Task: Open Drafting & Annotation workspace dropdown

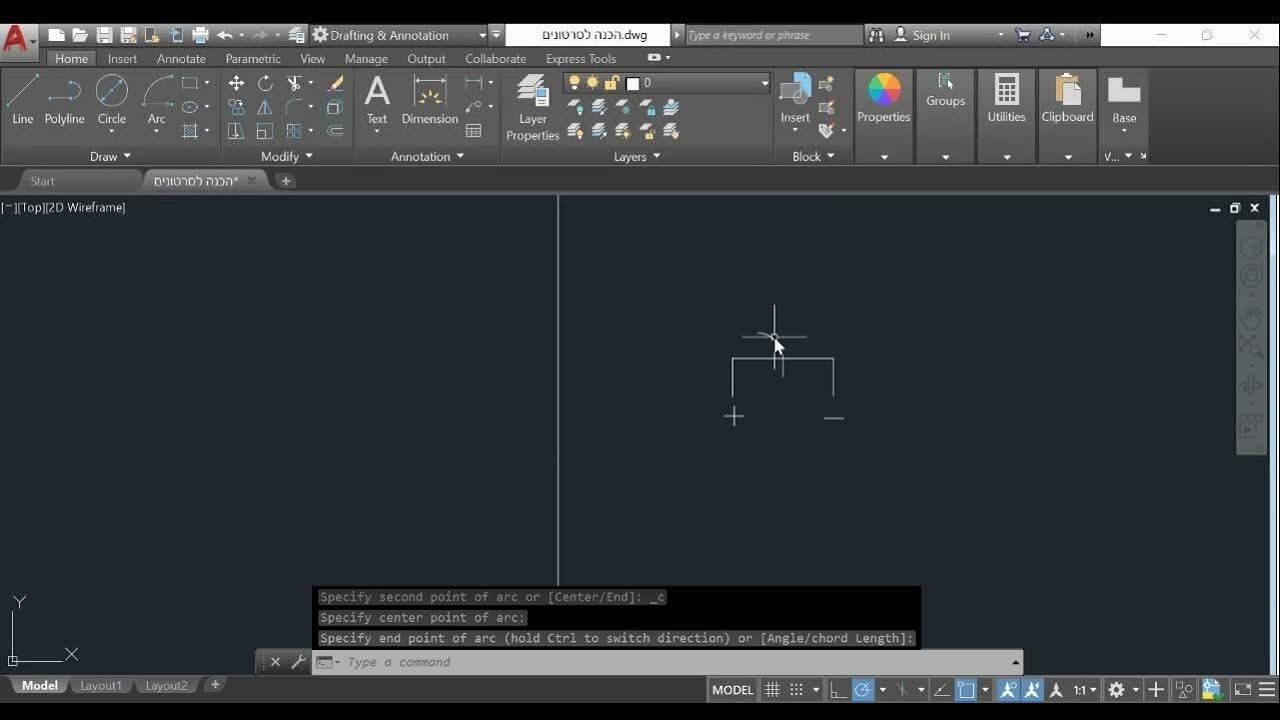Action: click(x=400, y=35)
